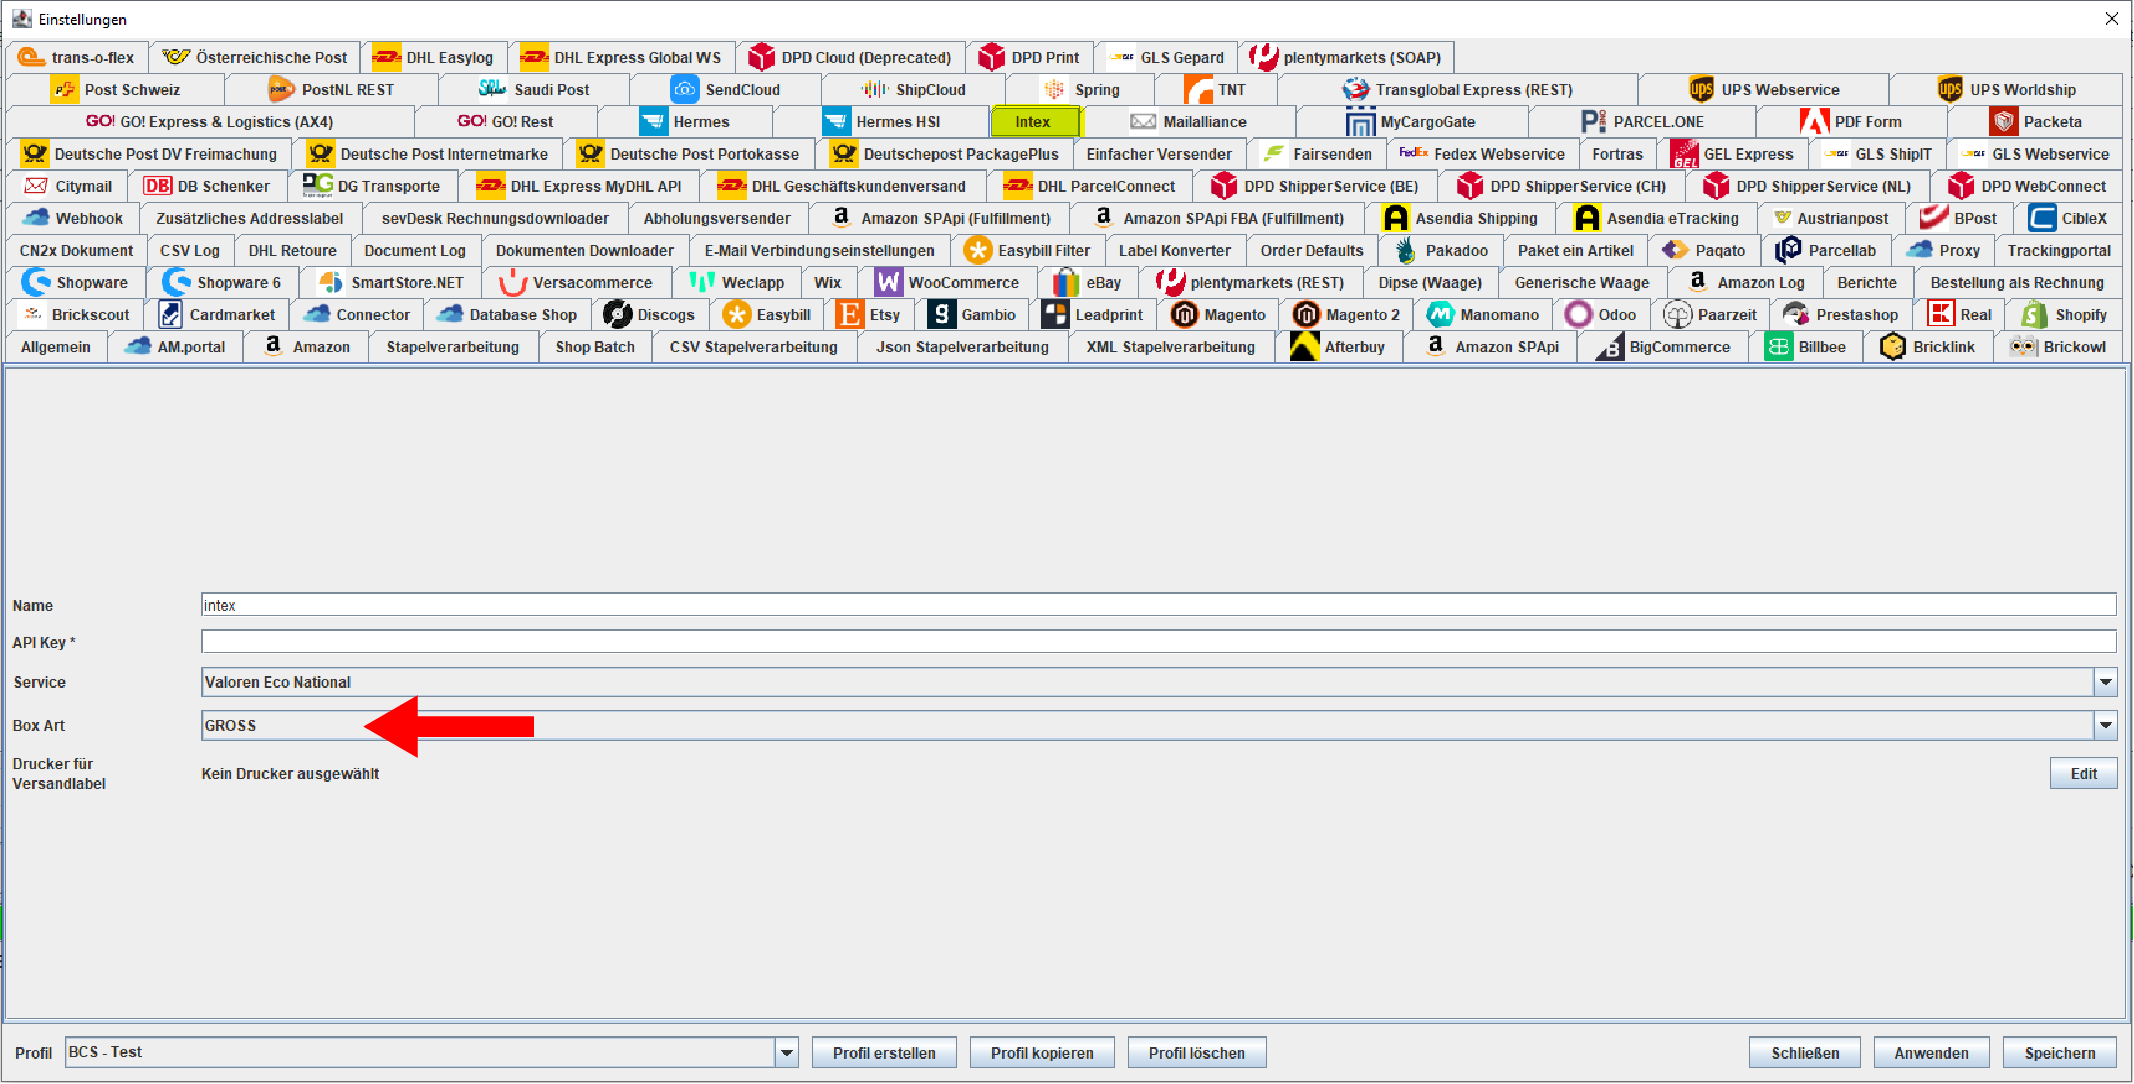Image resolution: width=2134 pixels, height=1084 pixels.
Task: Open the Allgemein tab
Action: (56, 347)
